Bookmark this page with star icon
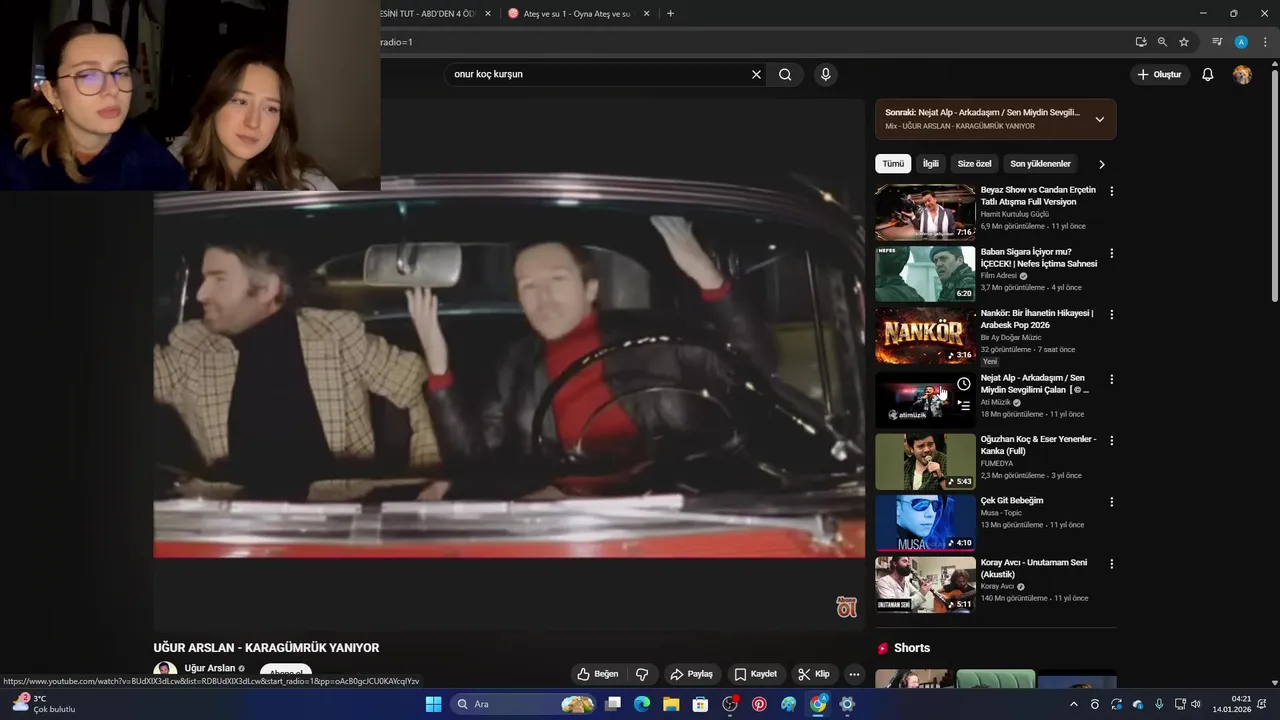 click(x=1184, y=42)
